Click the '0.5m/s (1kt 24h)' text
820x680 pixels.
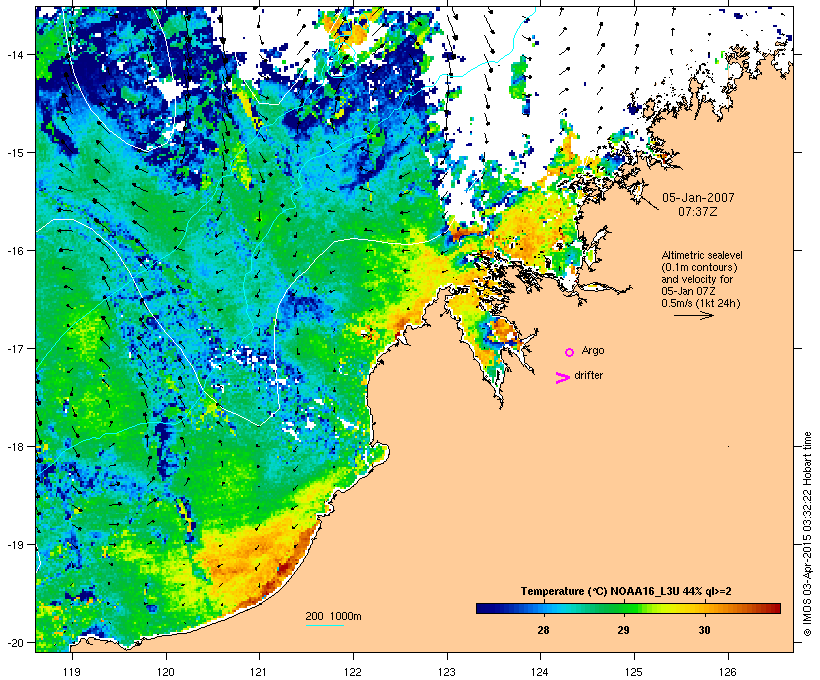click(701, 303)
